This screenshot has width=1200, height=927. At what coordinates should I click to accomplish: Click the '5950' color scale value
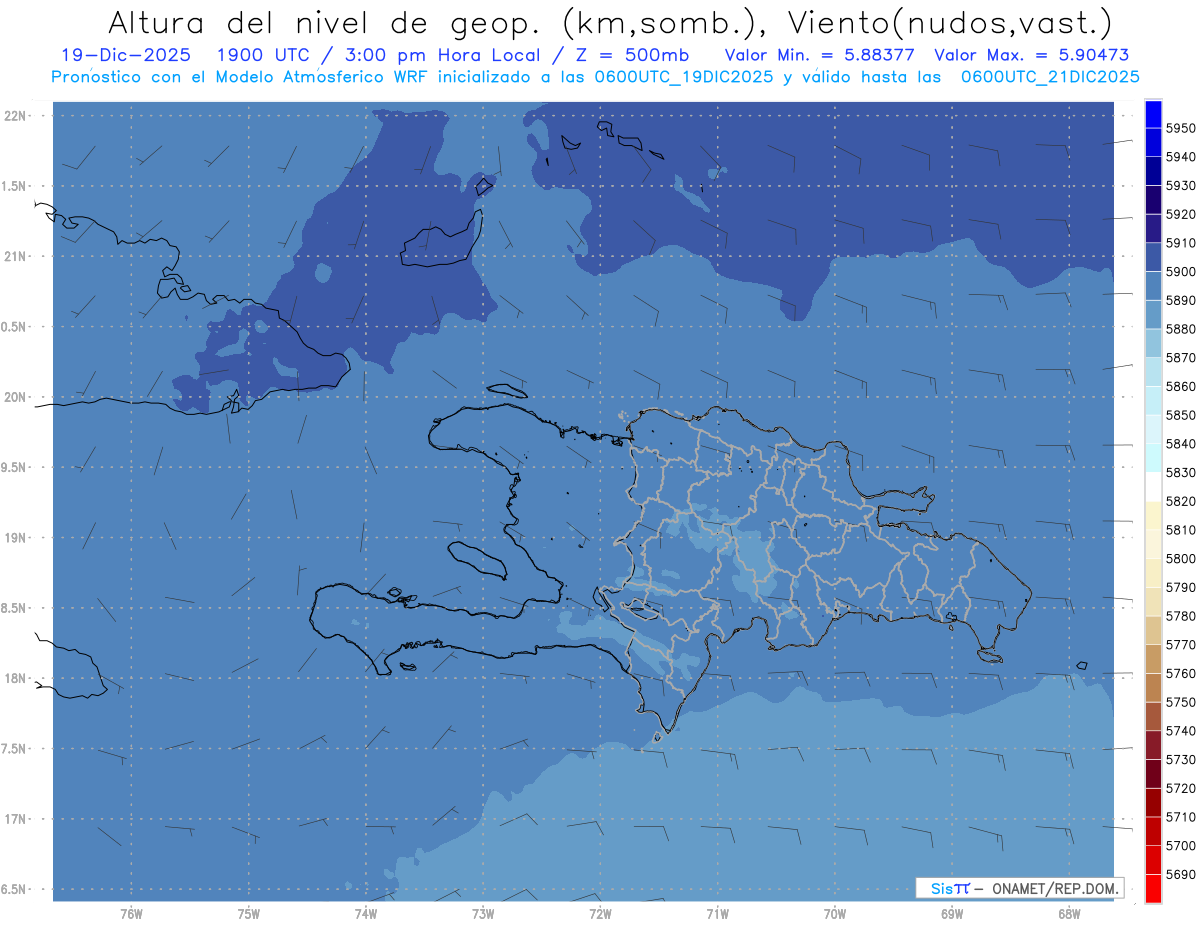point(1180,128)
